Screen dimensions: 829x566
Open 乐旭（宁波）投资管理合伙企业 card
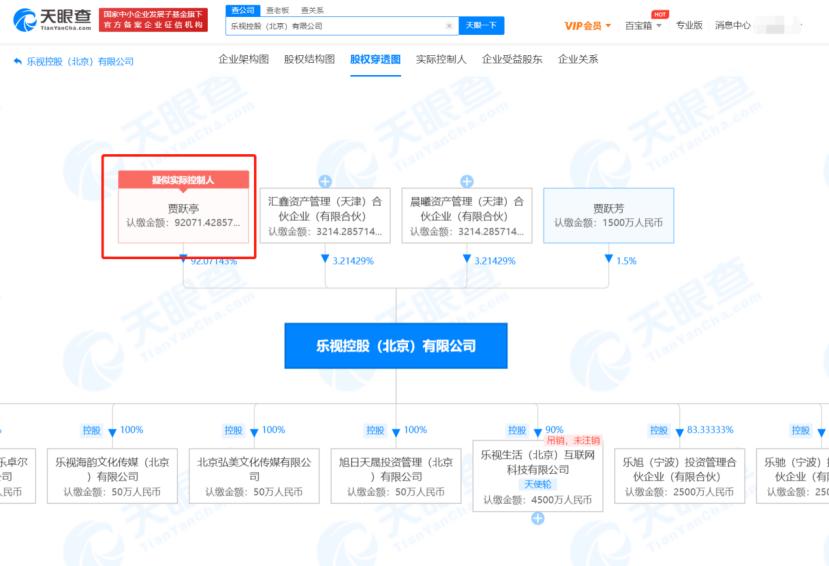pyautogui.click(x=679, y=476)
